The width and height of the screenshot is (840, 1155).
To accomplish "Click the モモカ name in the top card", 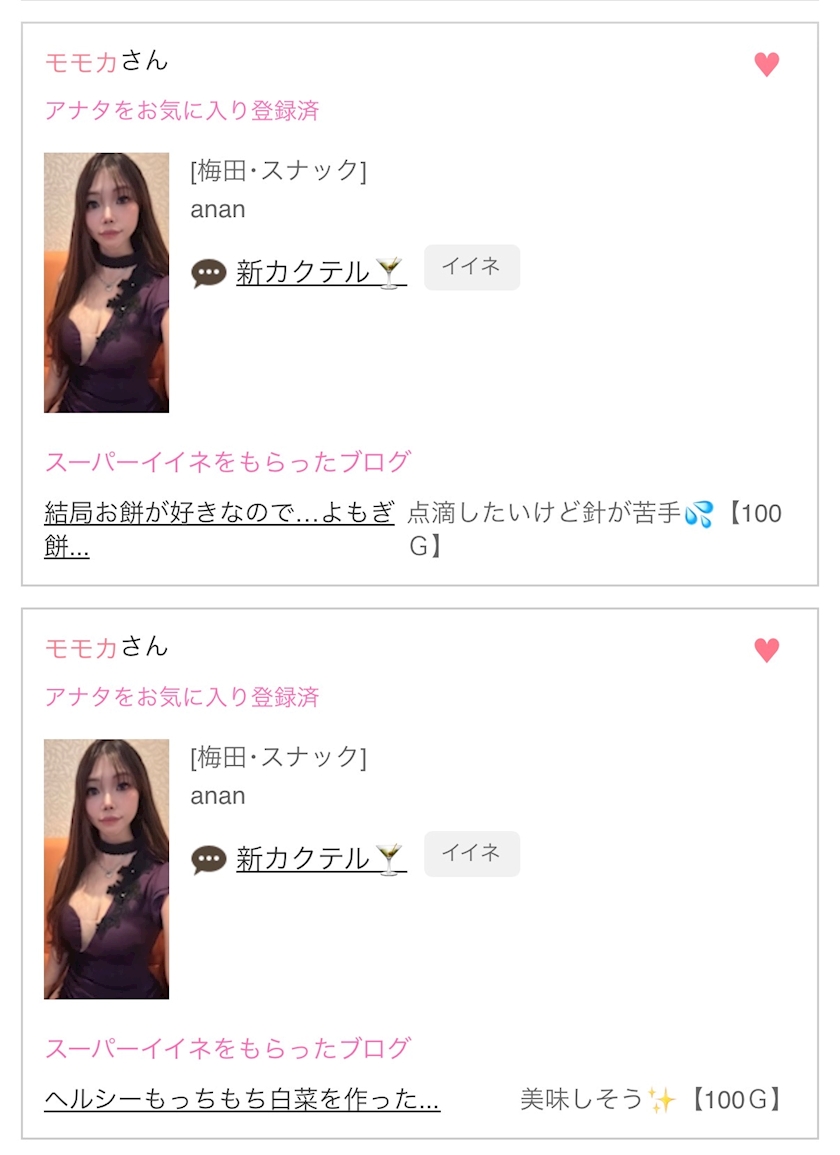I will pyautogui.click(x=82, y=62).
